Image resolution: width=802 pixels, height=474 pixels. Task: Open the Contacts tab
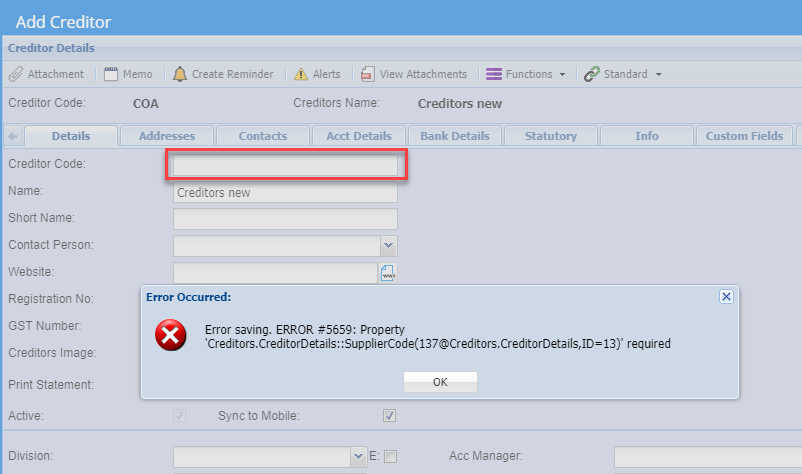[263, 136]
